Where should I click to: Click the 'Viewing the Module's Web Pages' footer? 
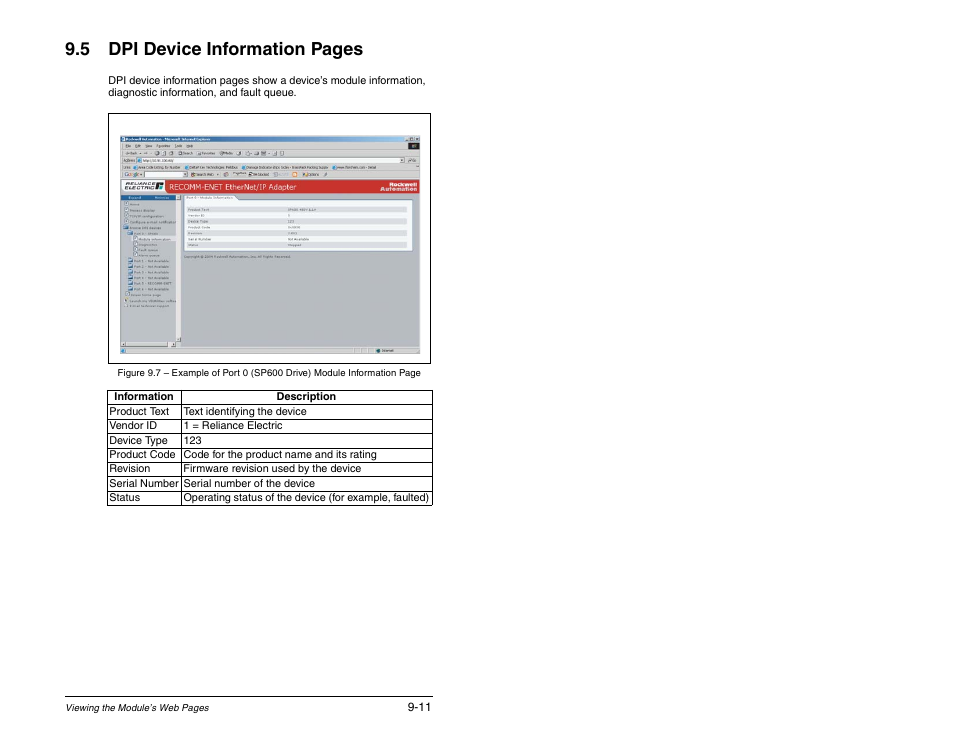point(137,708)
